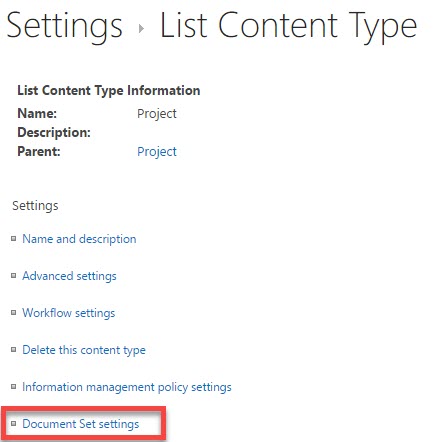Click the Settings breadcrumb title
437x442 pixels.
[x=64, y=27]
